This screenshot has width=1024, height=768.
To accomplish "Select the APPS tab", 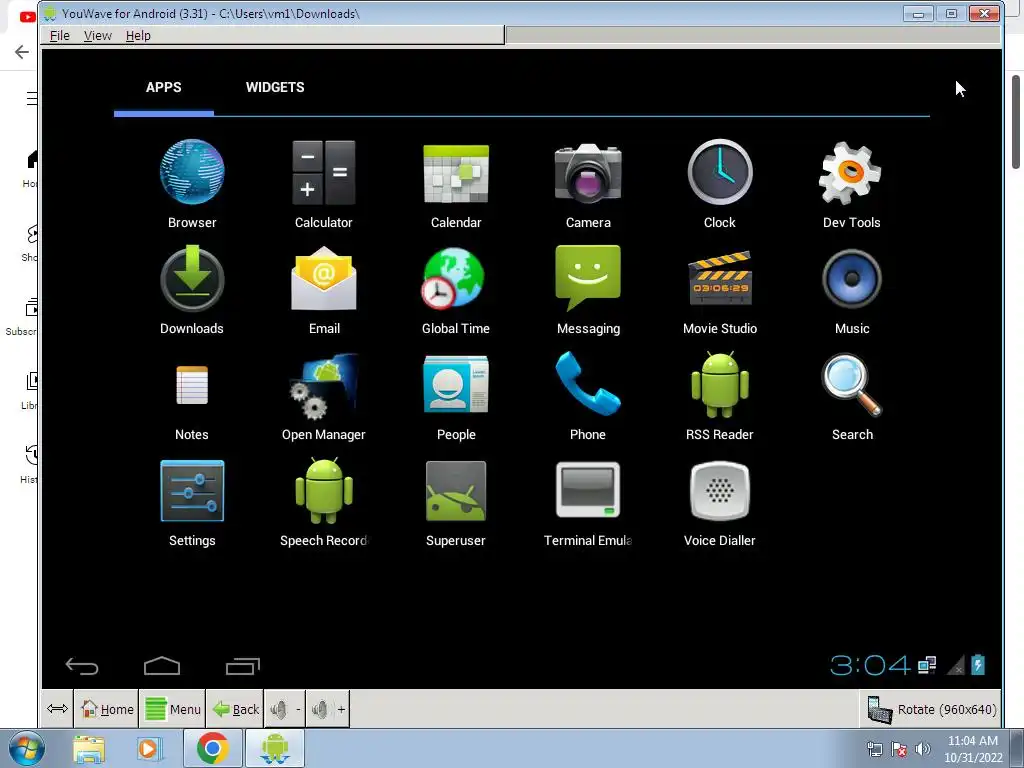I will tap(163, 88).
